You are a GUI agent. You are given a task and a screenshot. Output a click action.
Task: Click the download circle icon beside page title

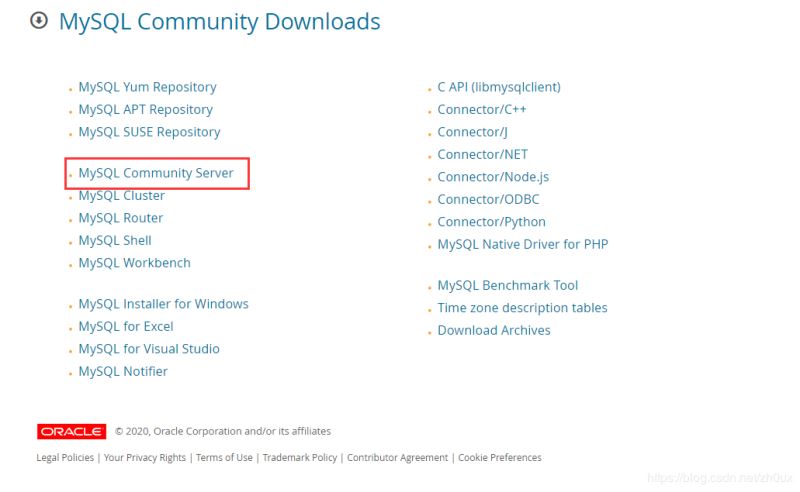coord(39,20)
